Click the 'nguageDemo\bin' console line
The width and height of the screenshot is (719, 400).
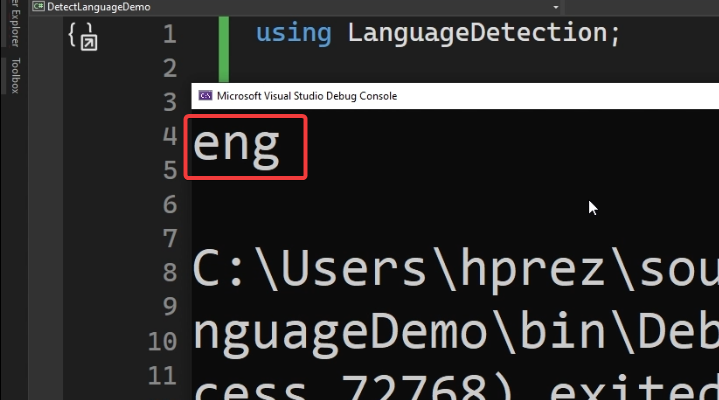(455, 328)
